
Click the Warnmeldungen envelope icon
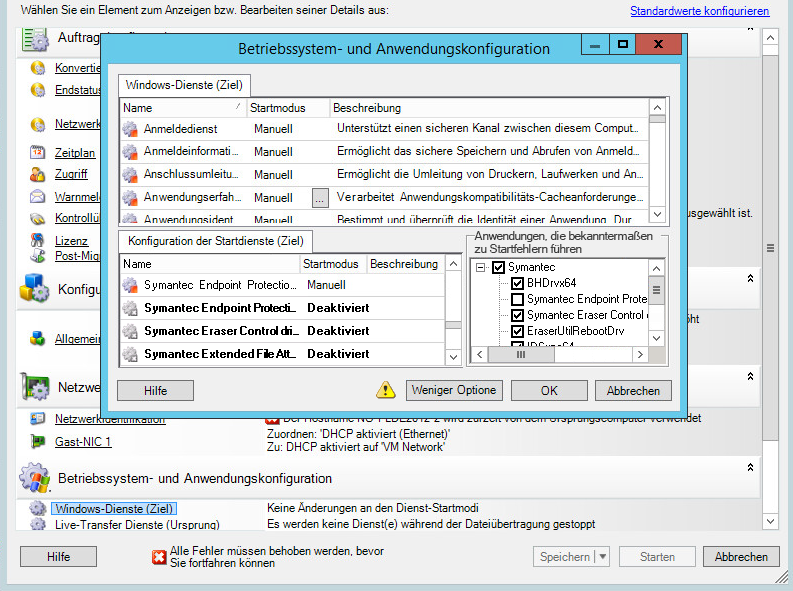pyautogui.click(x=37, y=197)
